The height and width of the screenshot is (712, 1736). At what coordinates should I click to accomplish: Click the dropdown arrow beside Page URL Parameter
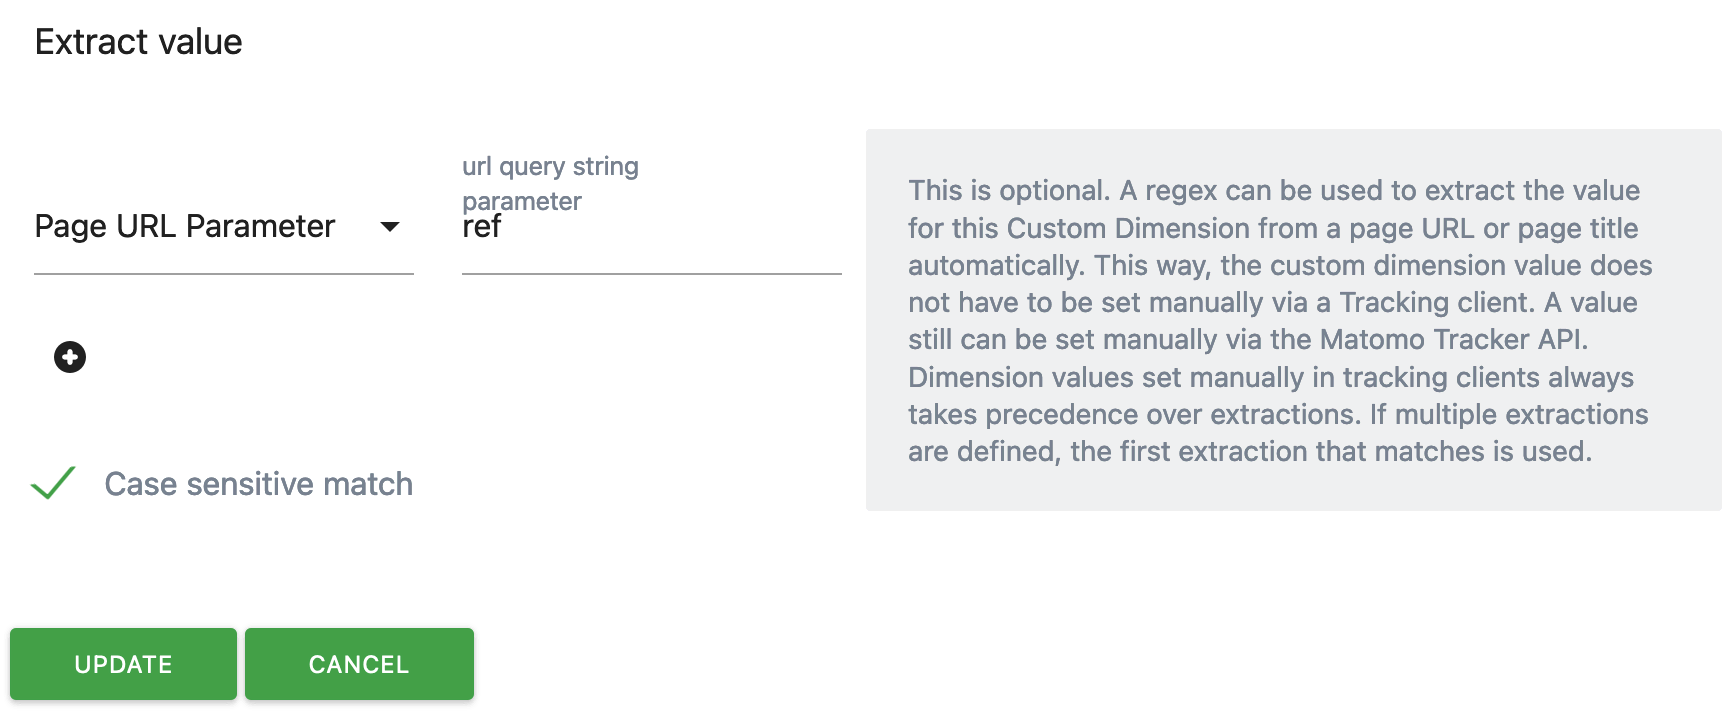click(390, 227)
